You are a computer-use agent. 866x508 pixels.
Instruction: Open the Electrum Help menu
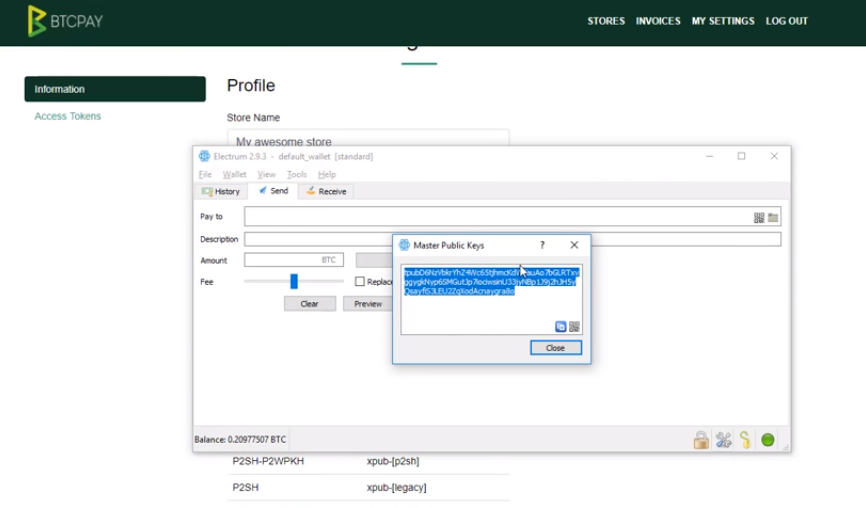tap(326, 174)
